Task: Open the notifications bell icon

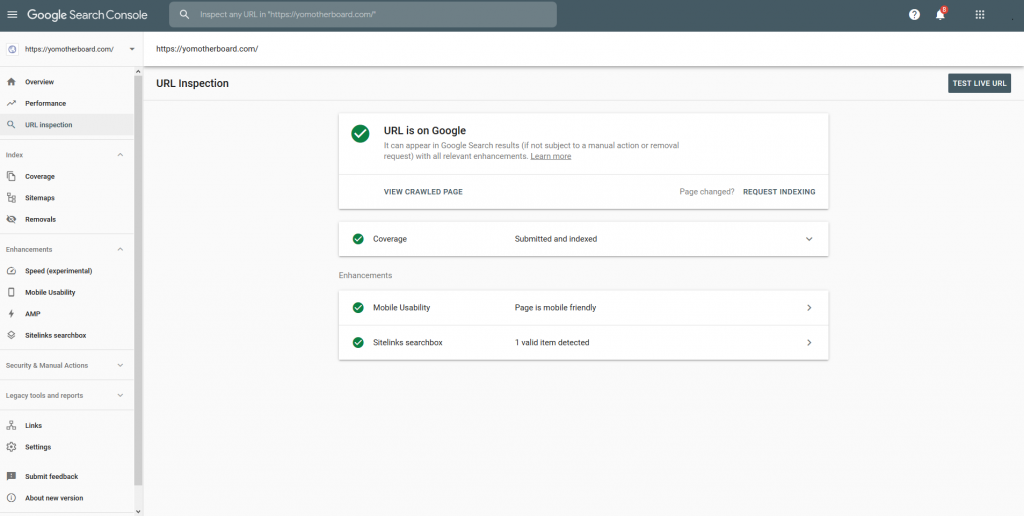Action: point(940,14)
